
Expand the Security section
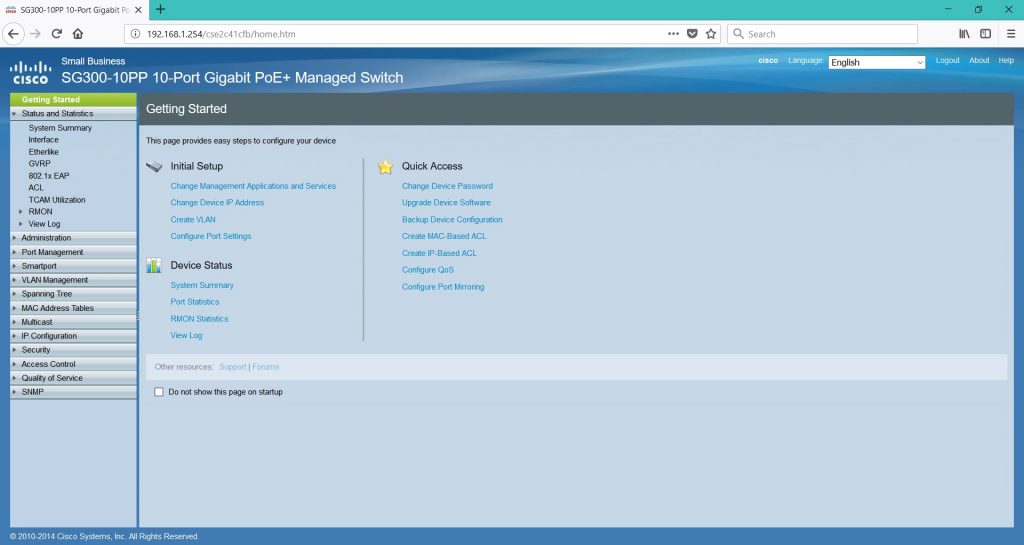pos(73,350)
